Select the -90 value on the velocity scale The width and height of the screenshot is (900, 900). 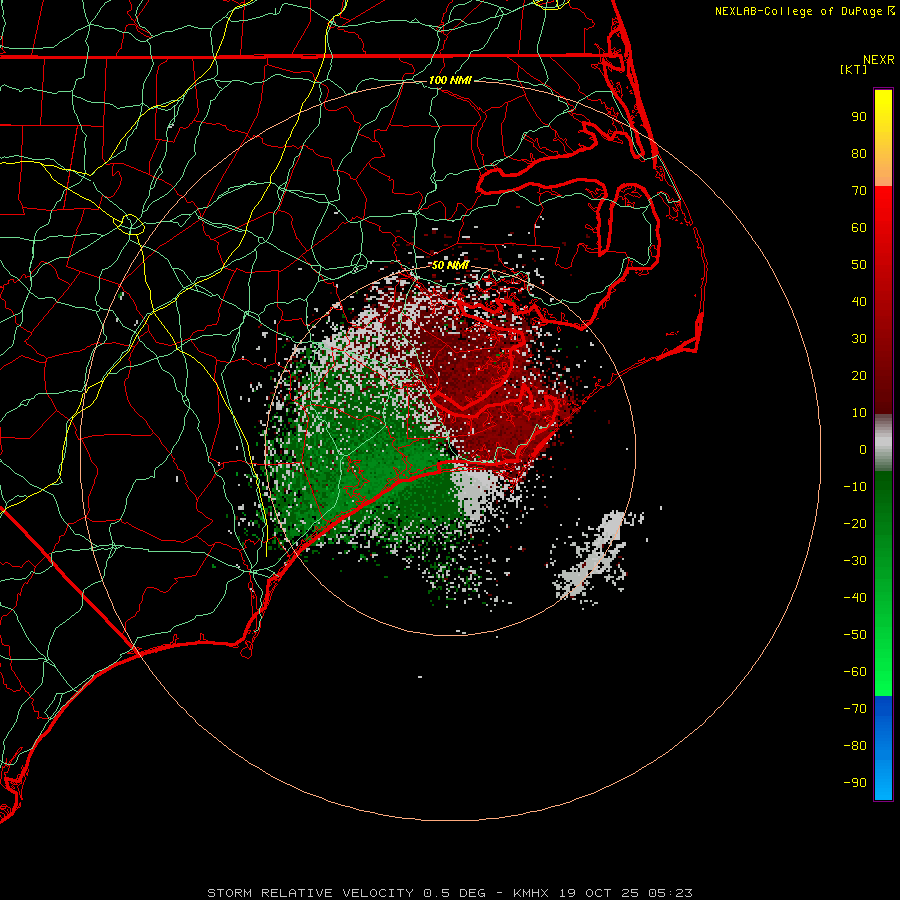click(855, 782)
